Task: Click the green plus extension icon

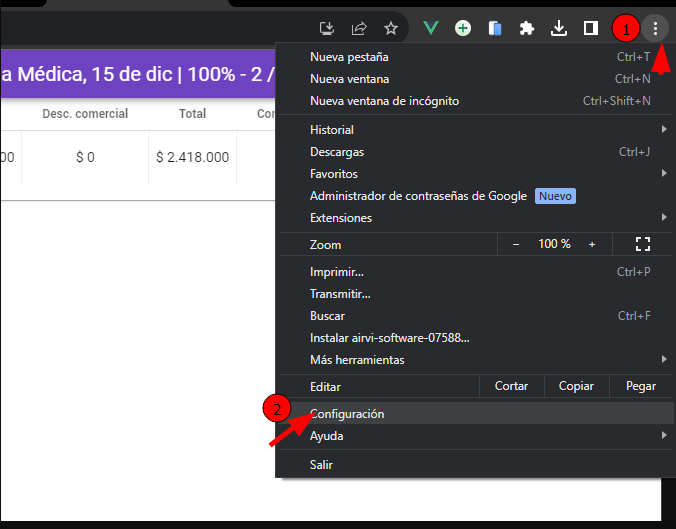Action: (x=463, y=28)
